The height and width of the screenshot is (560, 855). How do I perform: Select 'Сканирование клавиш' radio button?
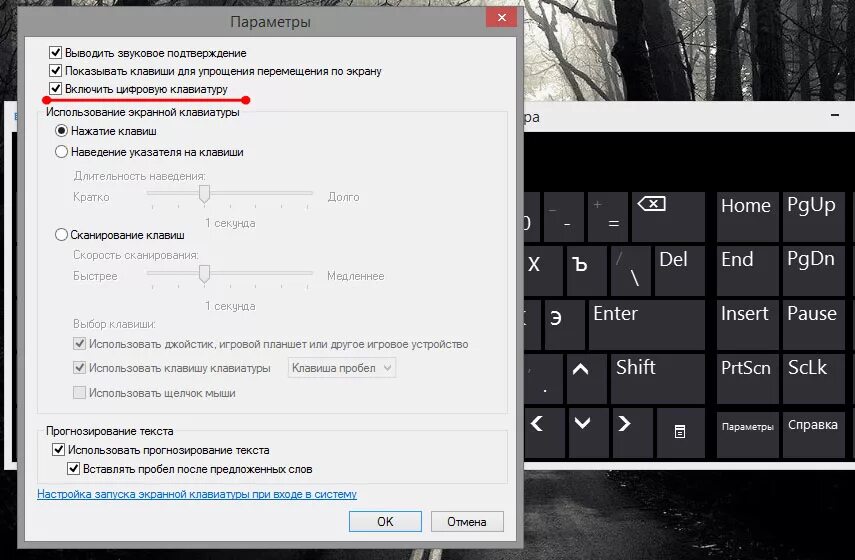pos(61,235)
